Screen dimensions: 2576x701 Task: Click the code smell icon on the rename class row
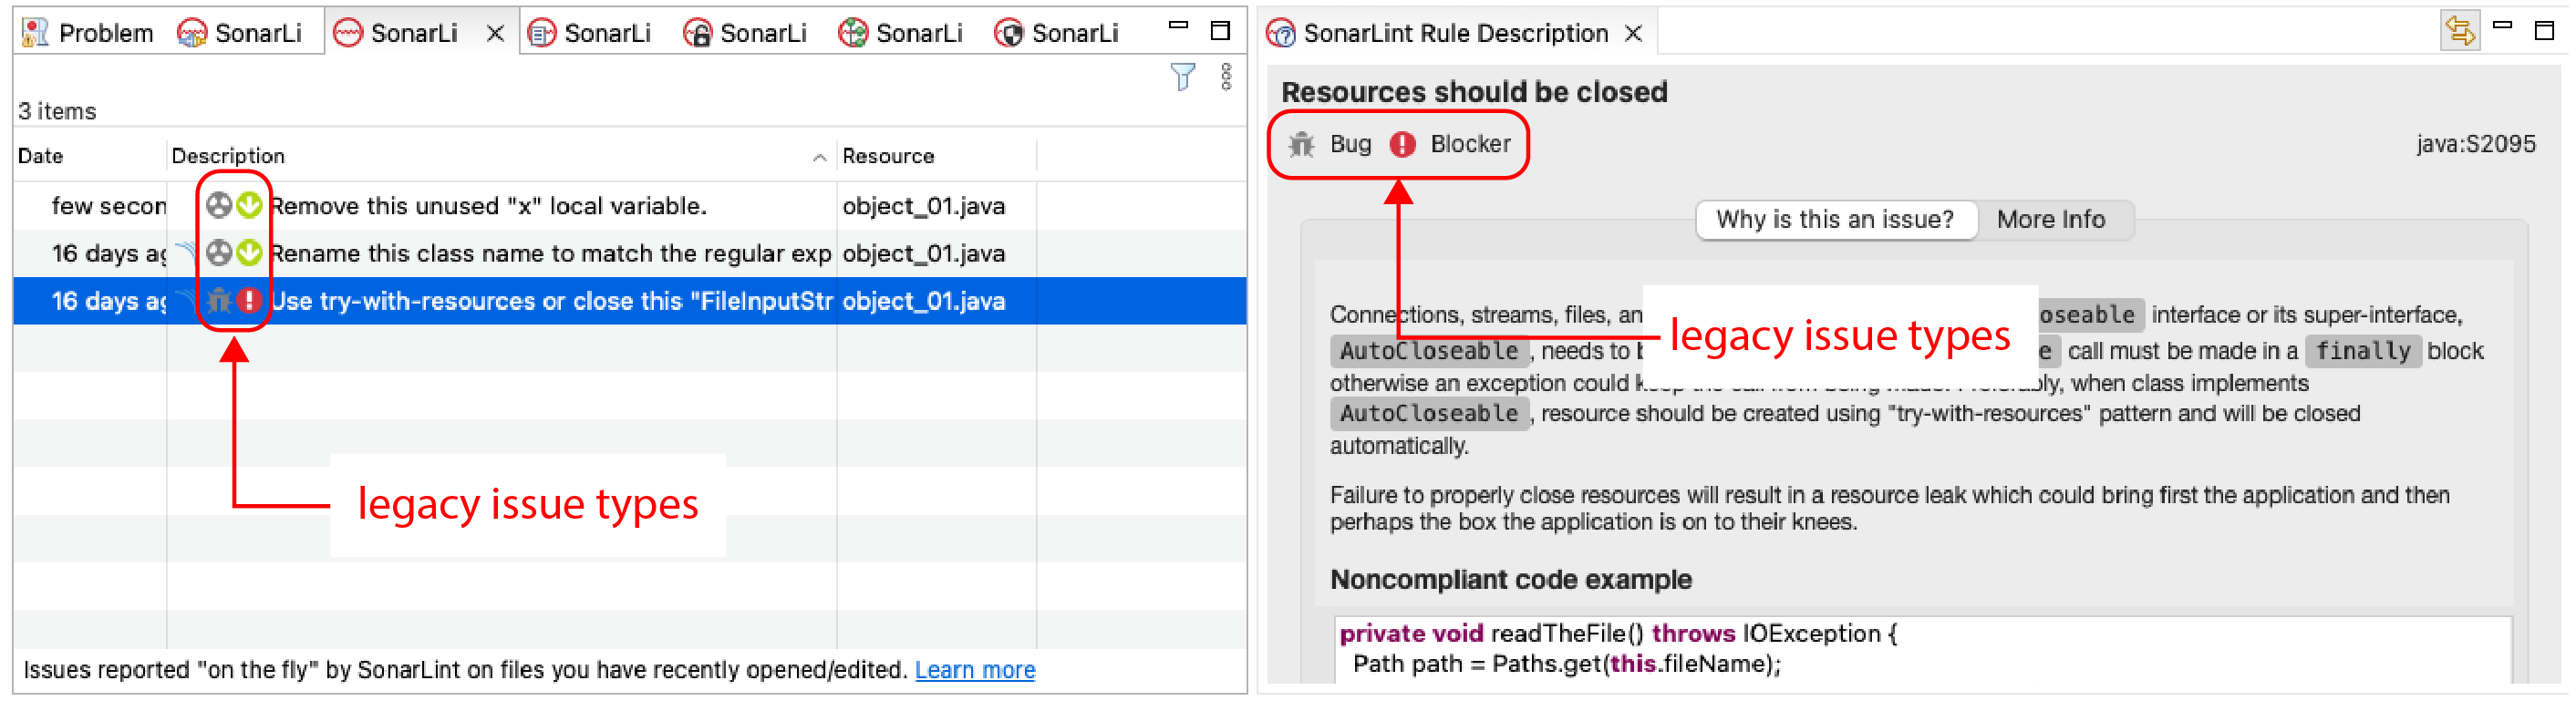219,253
